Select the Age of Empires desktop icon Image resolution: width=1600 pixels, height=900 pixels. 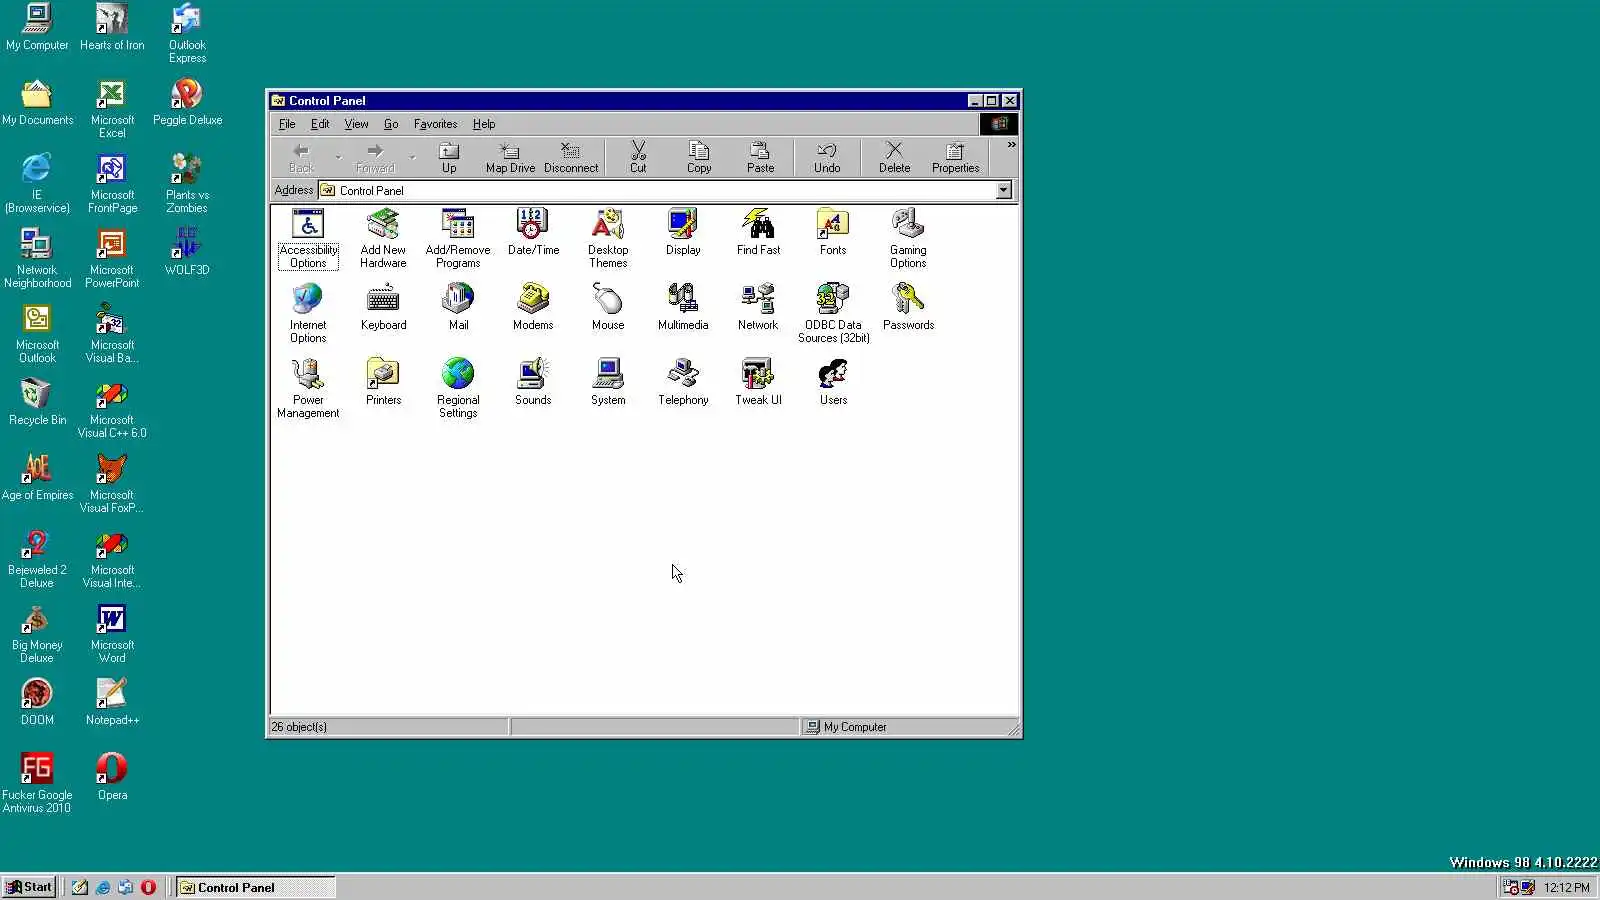tap(37, 477)
